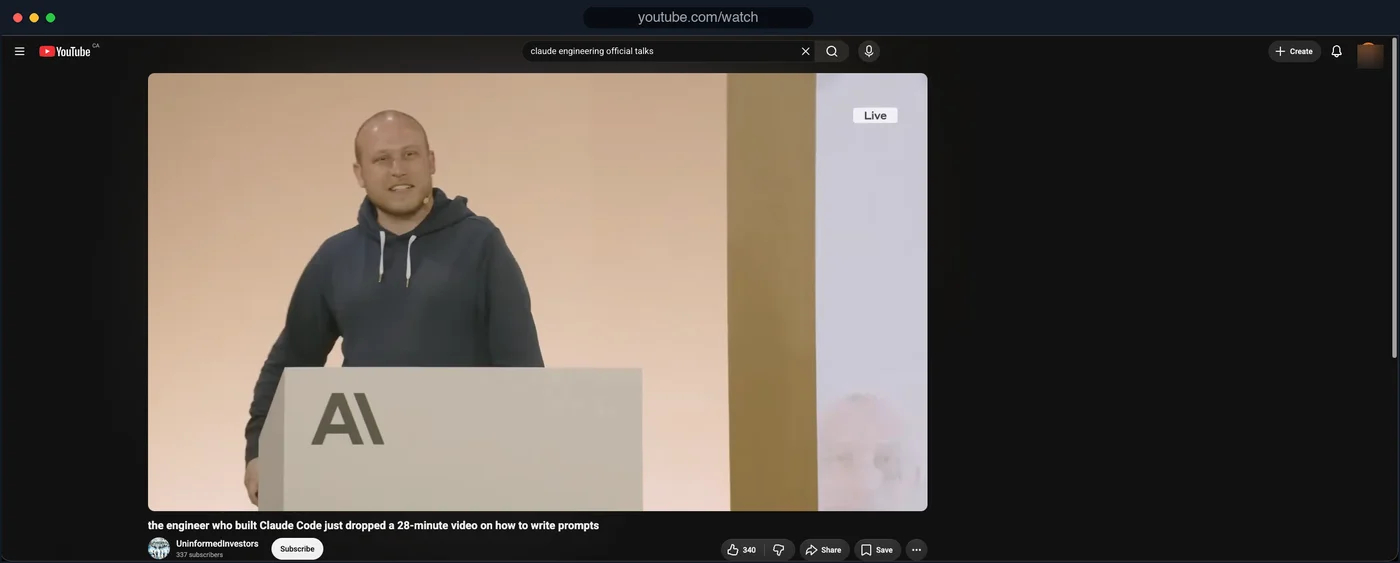Click the video player area

537,292
